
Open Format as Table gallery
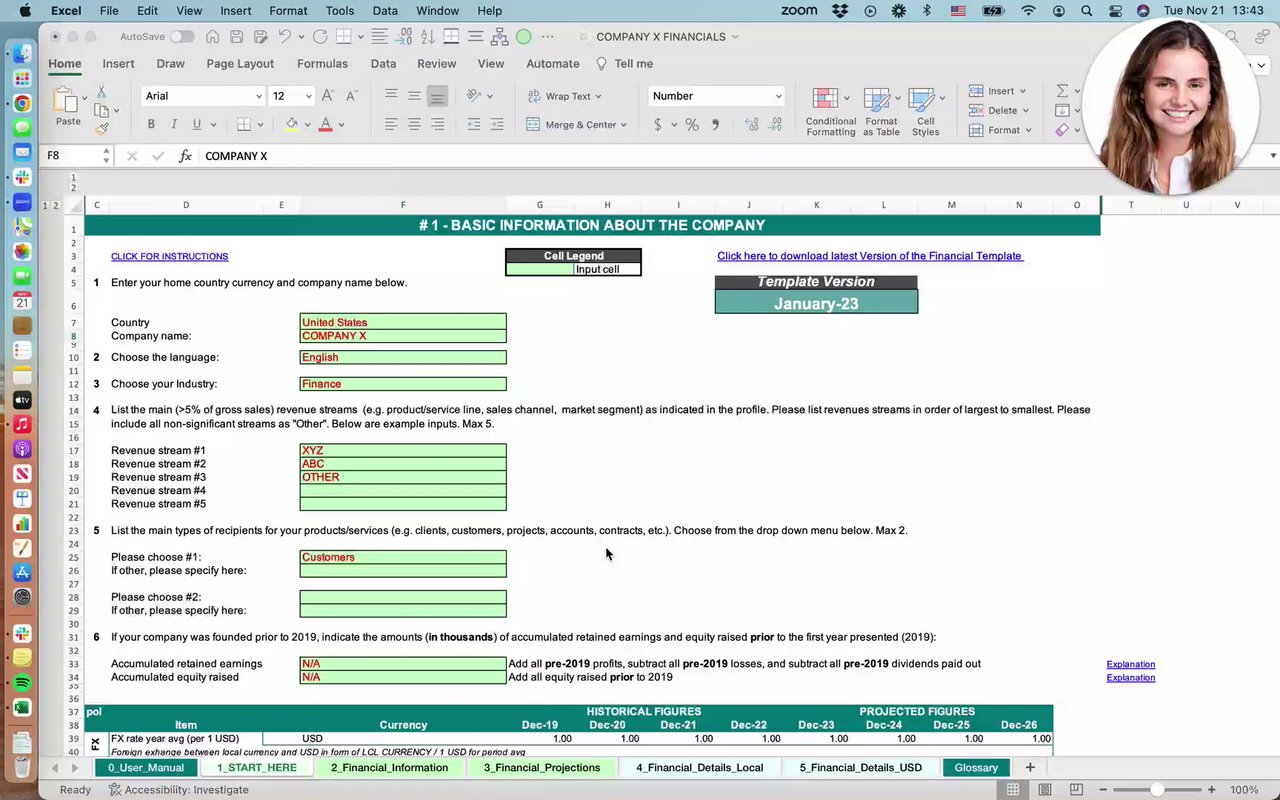881,112
